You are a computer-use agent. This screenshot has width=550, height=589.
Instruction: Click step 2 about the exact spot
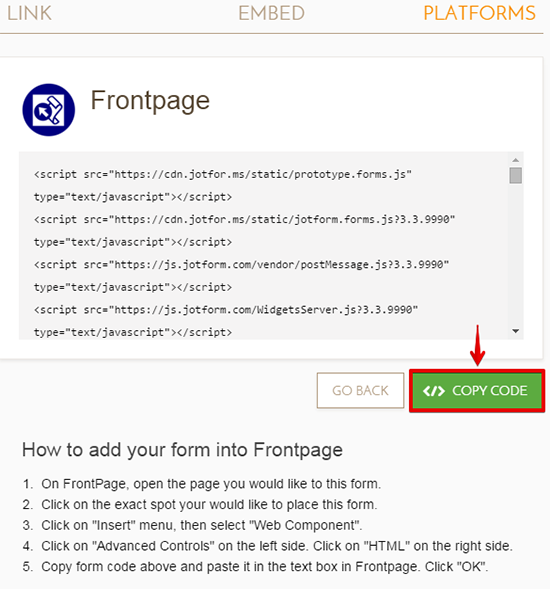pos(200,504)
